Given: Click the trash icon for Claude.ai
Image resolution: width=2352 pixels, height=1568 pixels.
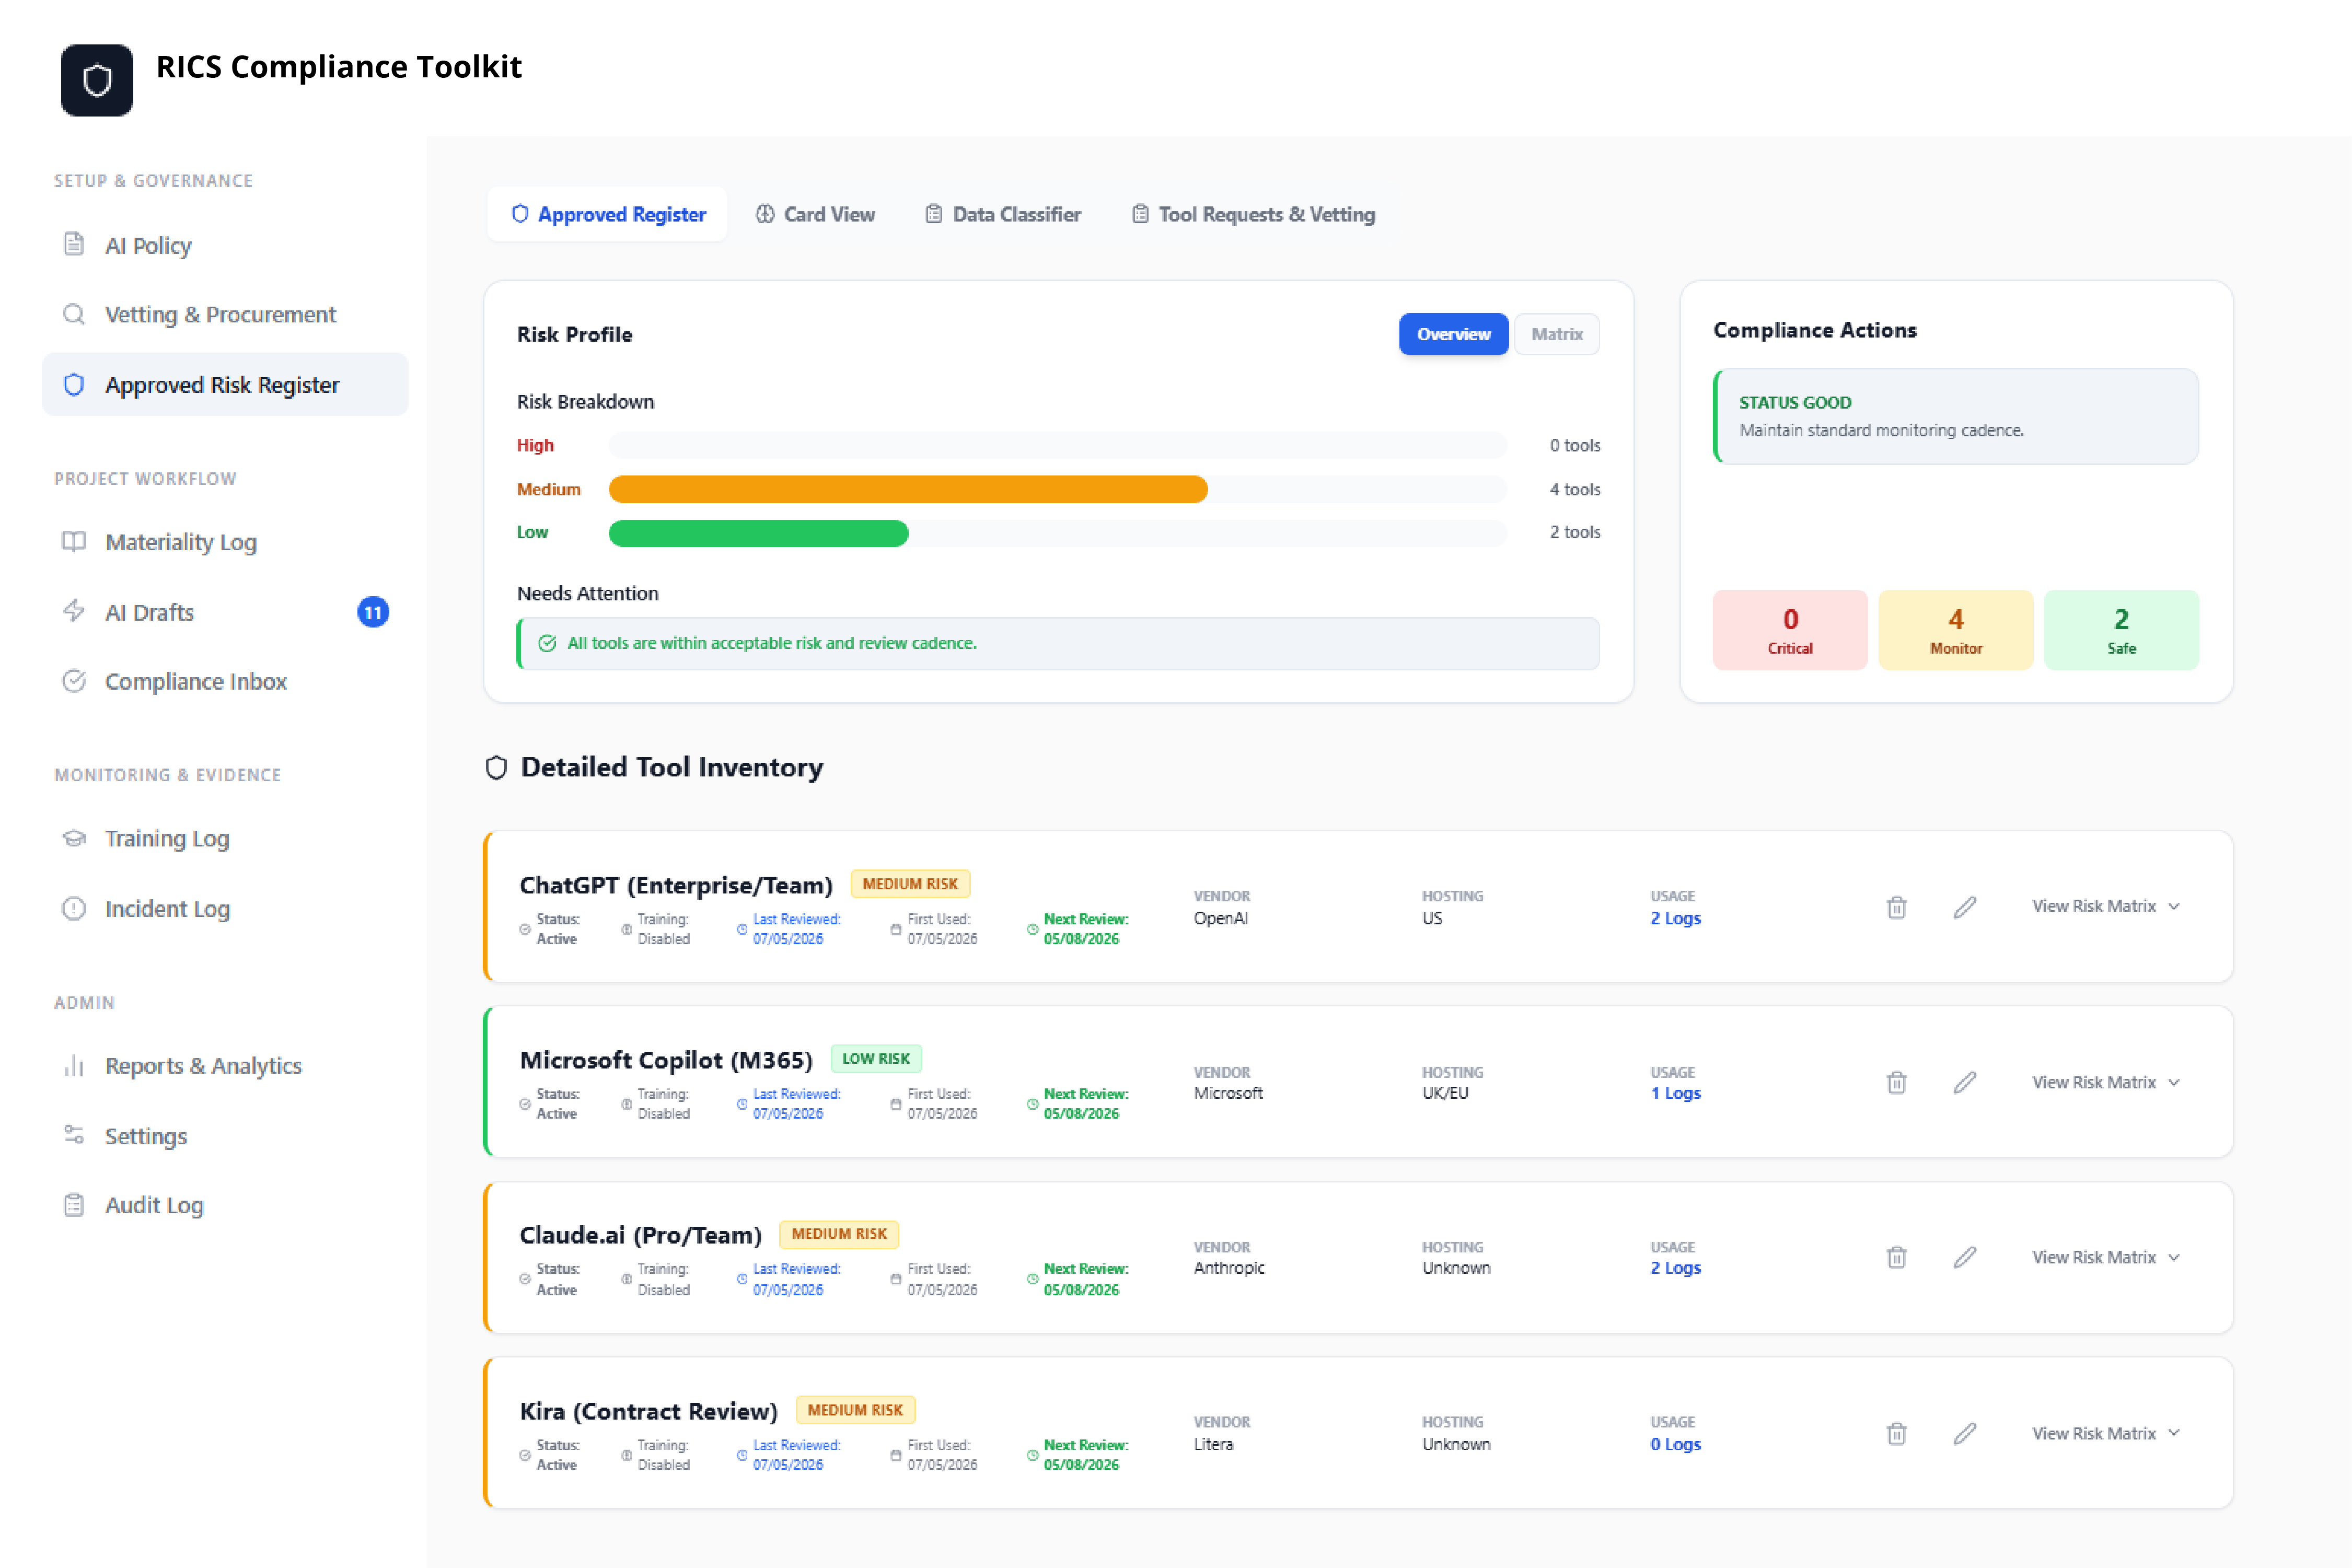Looking at the screenshot, I should 1896,1257.
